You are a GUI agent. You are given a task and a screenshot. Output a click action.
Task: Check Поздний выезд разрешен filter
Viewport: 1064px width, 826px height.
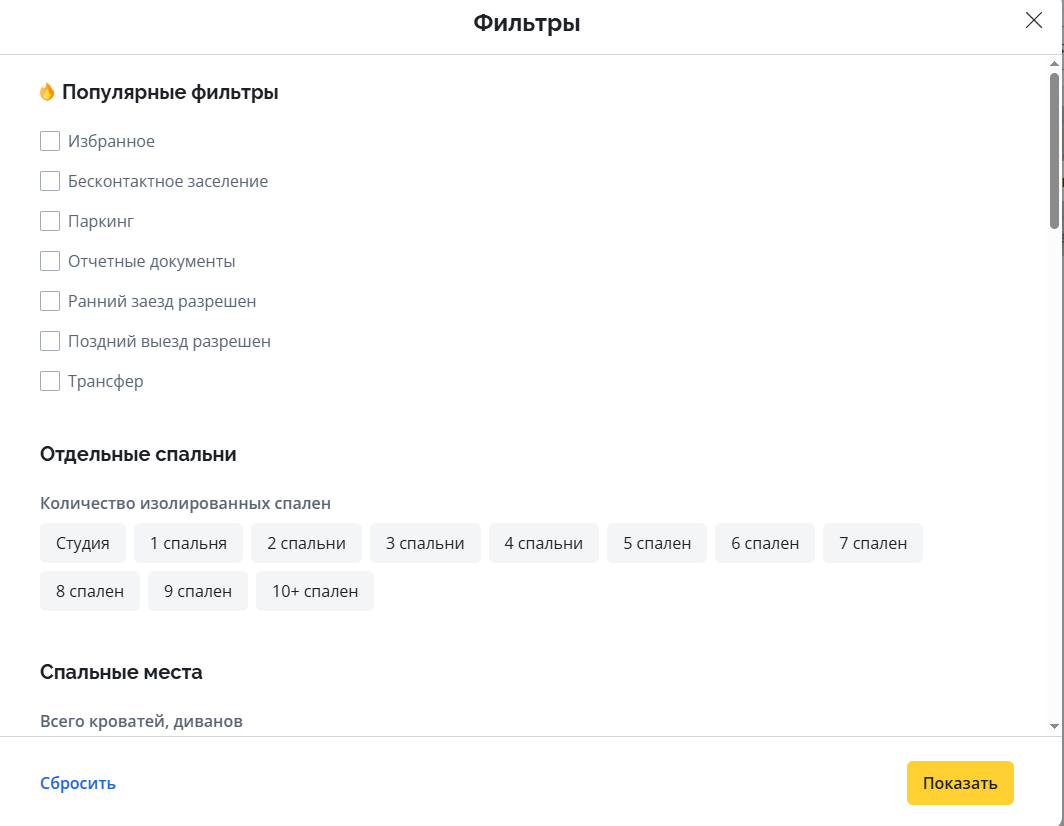coord(50,341)
